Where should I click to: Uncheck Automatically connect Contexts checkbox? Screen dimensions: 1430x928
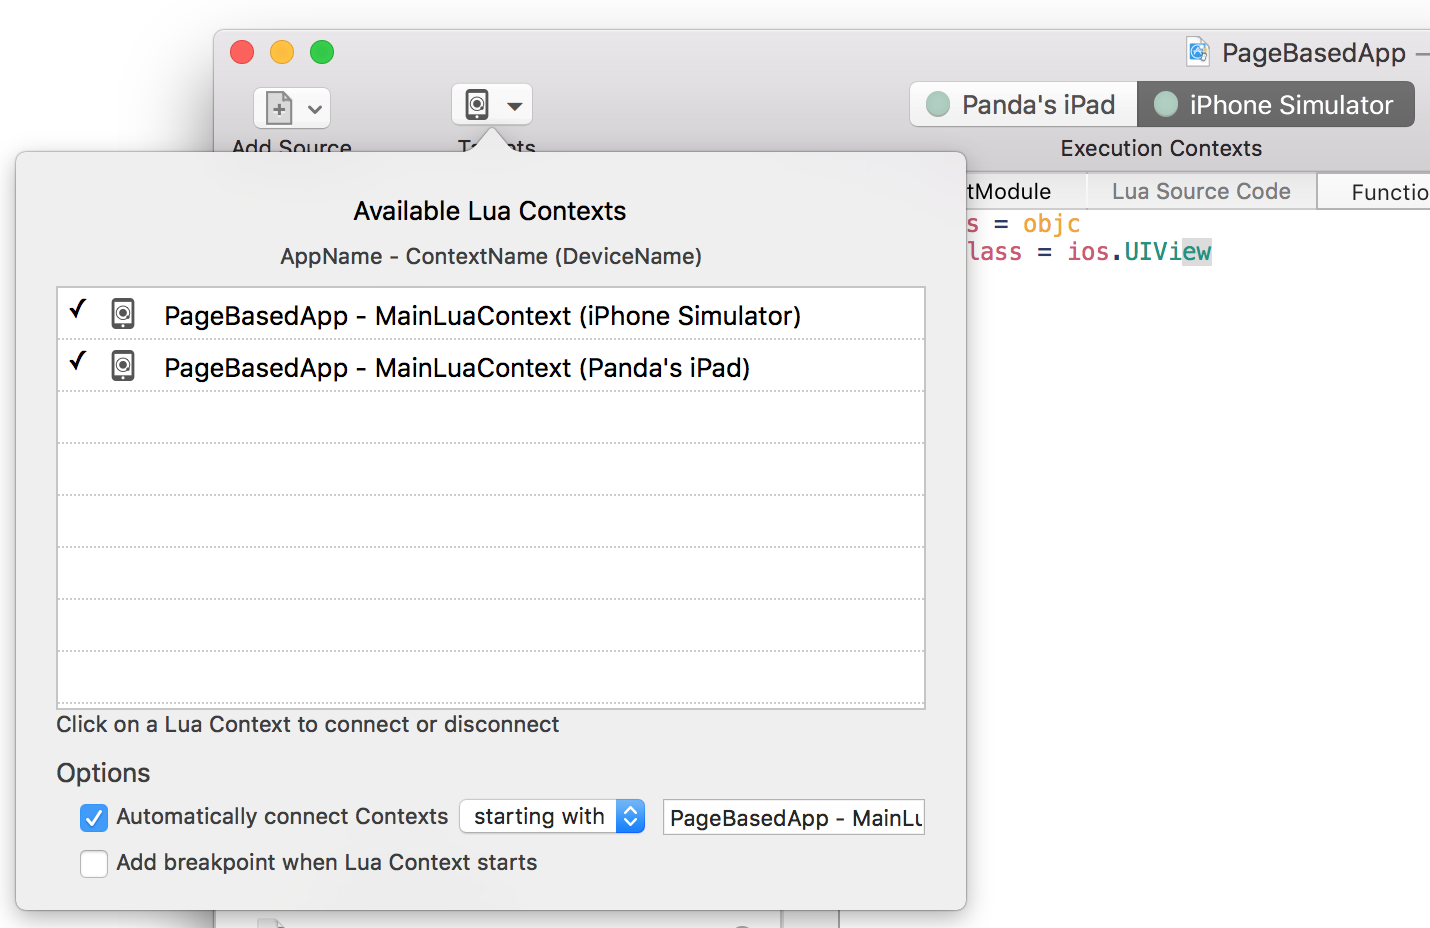tap(94, 818)
